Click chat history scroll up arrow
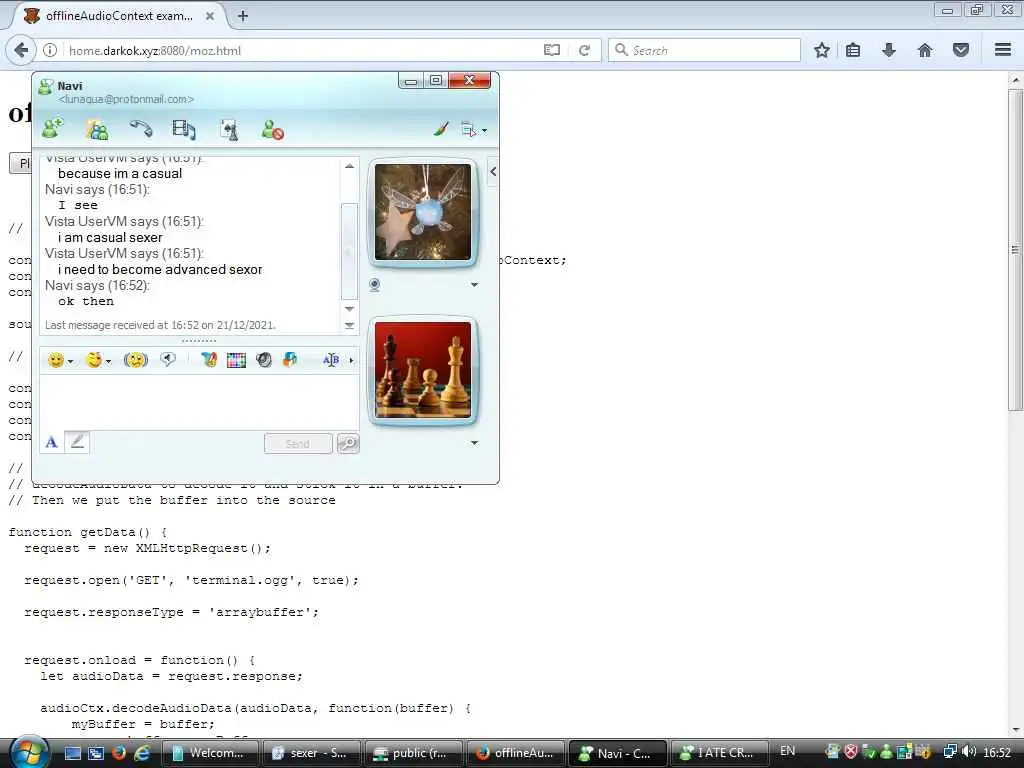 [349, 166]
